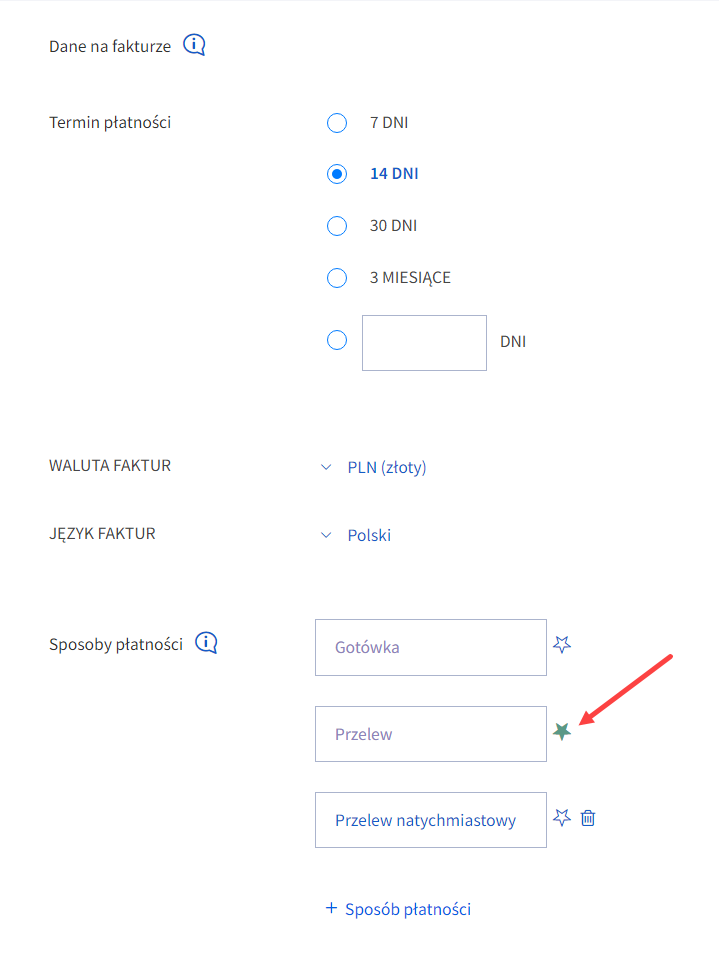
Task: Delete Przelew natychmiastowy with the trash icon
Action: coord(588,818)
